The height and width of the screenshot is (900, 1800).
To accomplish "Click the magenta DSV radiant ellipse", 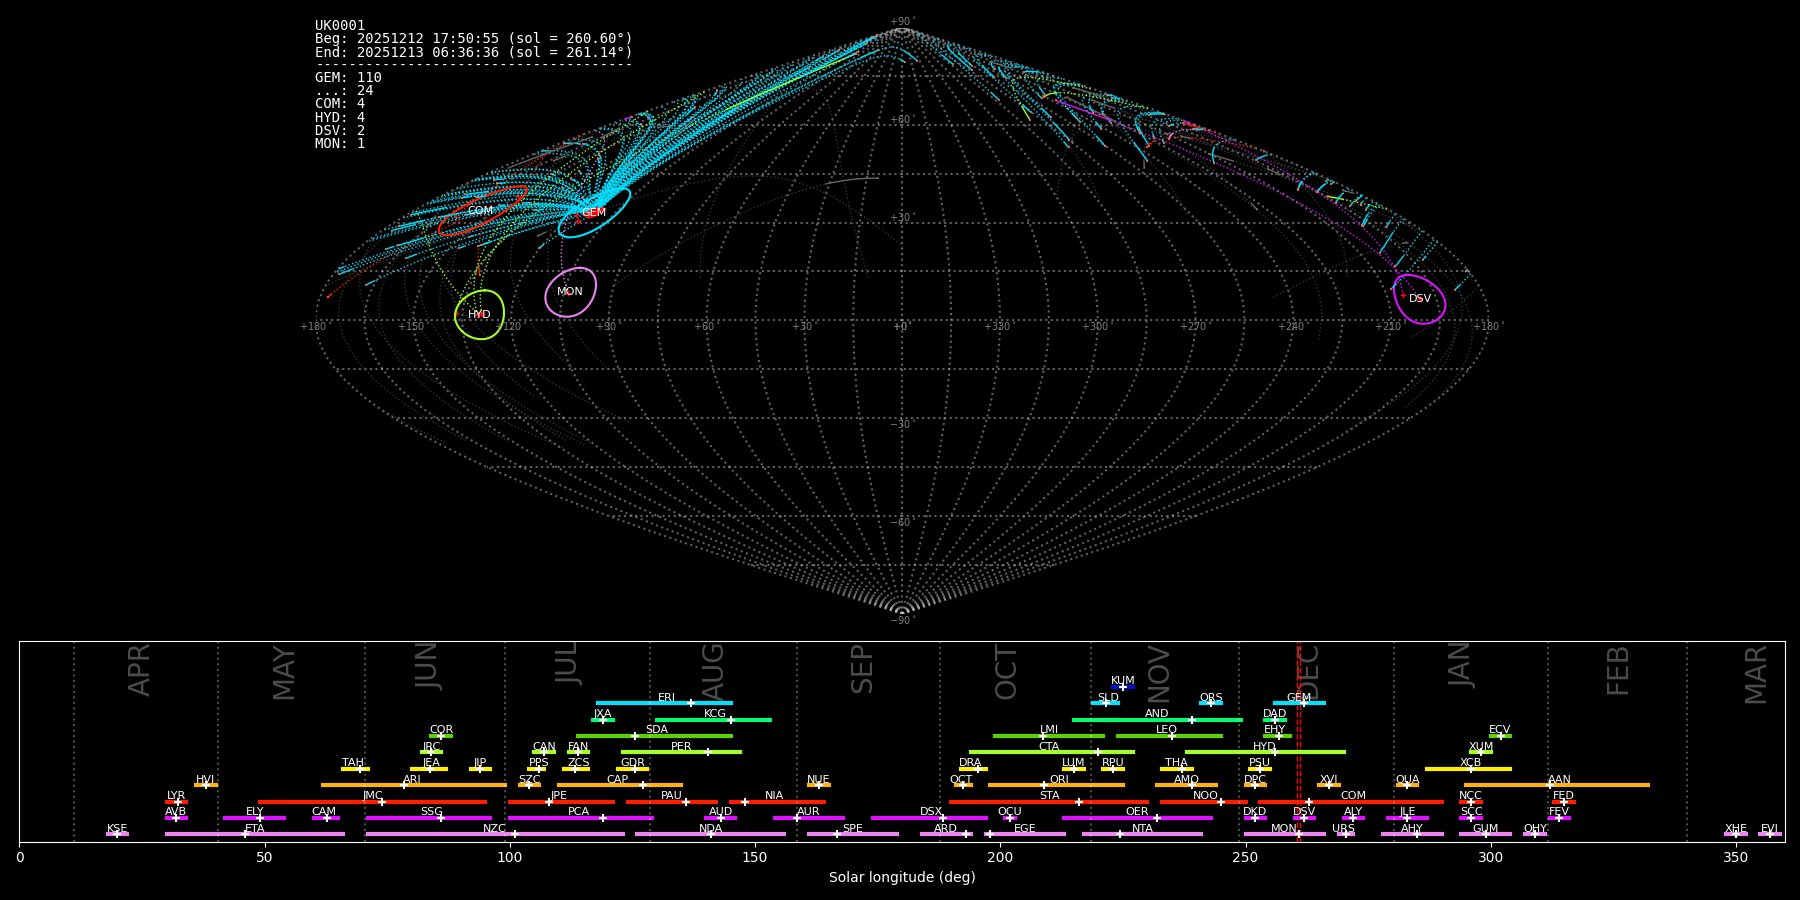I will [x=1419, y=299].
